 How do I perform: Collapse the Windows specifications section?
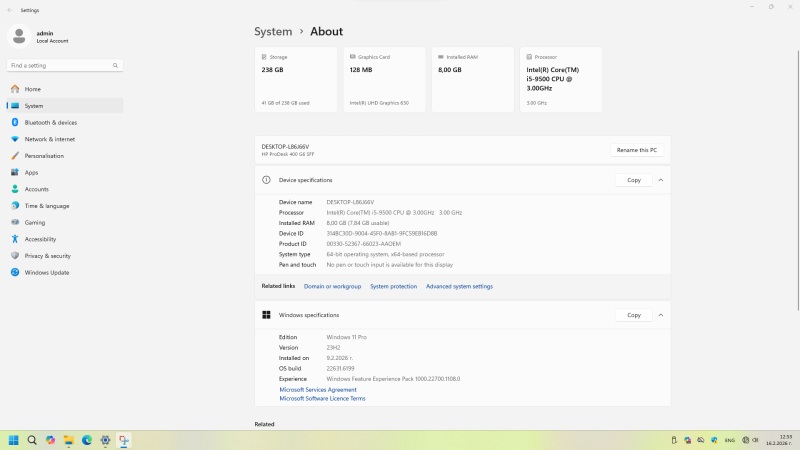pyautogui.click(x=661, y=315)
